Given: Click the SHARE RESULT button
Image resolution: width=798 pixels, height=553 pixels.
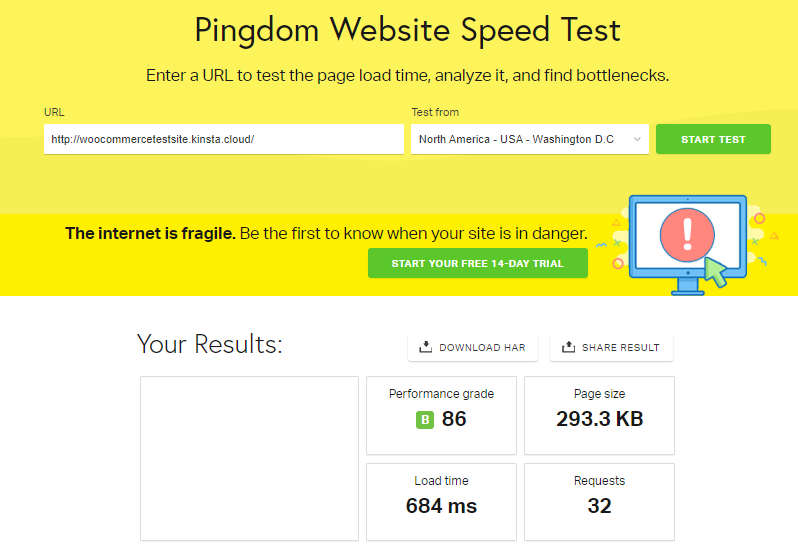Looking at the screenshot, I should pos(611,347).
